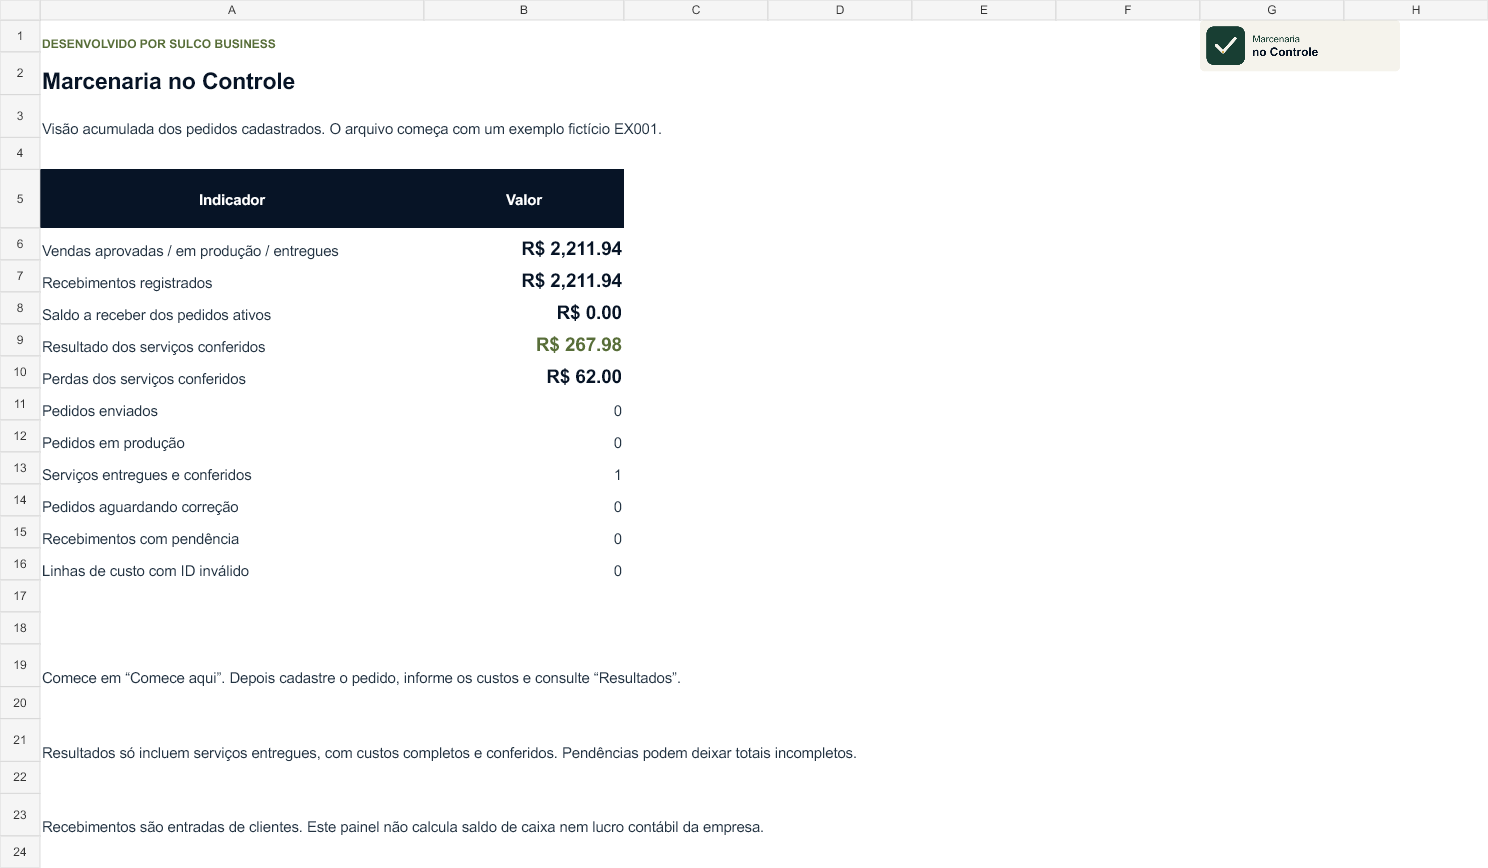Select "Resultado dos serviços conferidos" cell
The width and height of the screenshot is (1488, 868).
(232, 340)
